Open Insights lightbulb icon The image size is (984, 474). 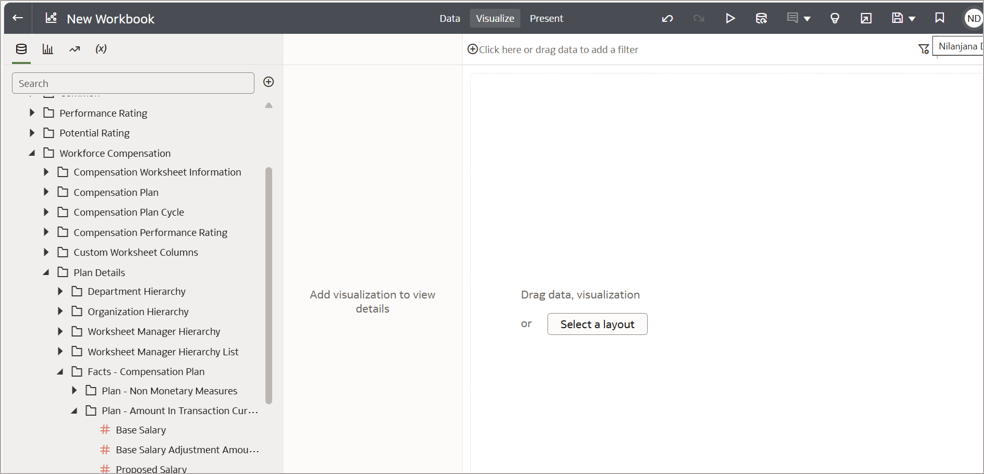pos(835,19)
